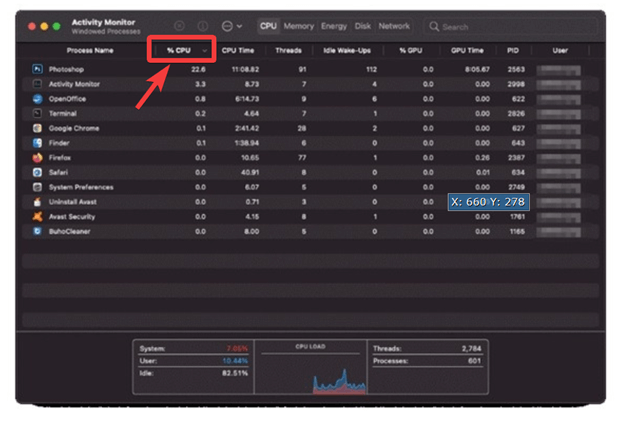This screenshot has height=424, width=624.
Task: Select the Terminal process name
Action: (63, 113)
